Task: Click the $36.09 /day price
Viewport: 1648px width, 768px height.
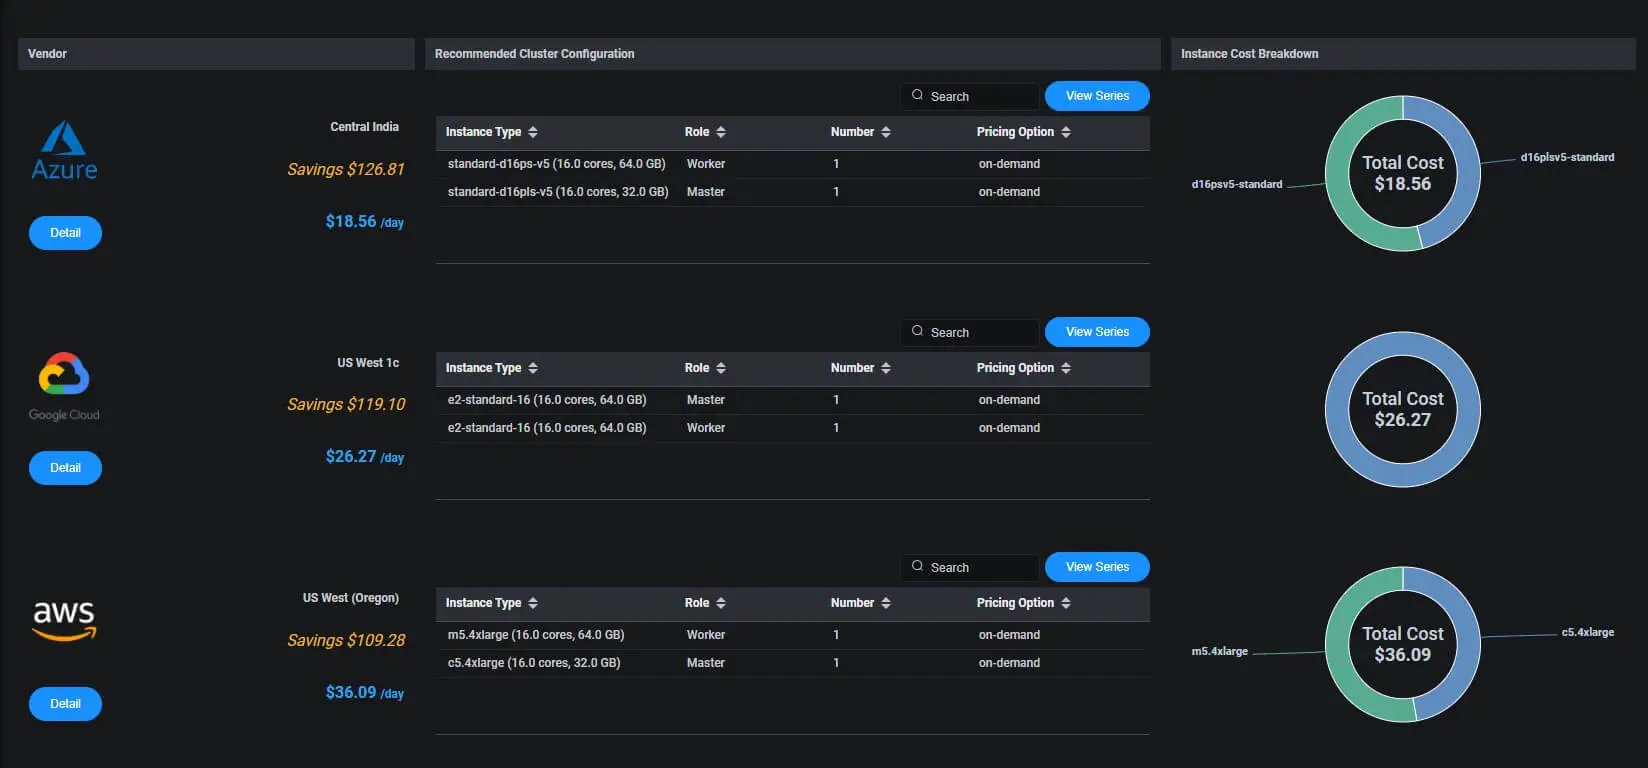Action: tap(364, 693)
